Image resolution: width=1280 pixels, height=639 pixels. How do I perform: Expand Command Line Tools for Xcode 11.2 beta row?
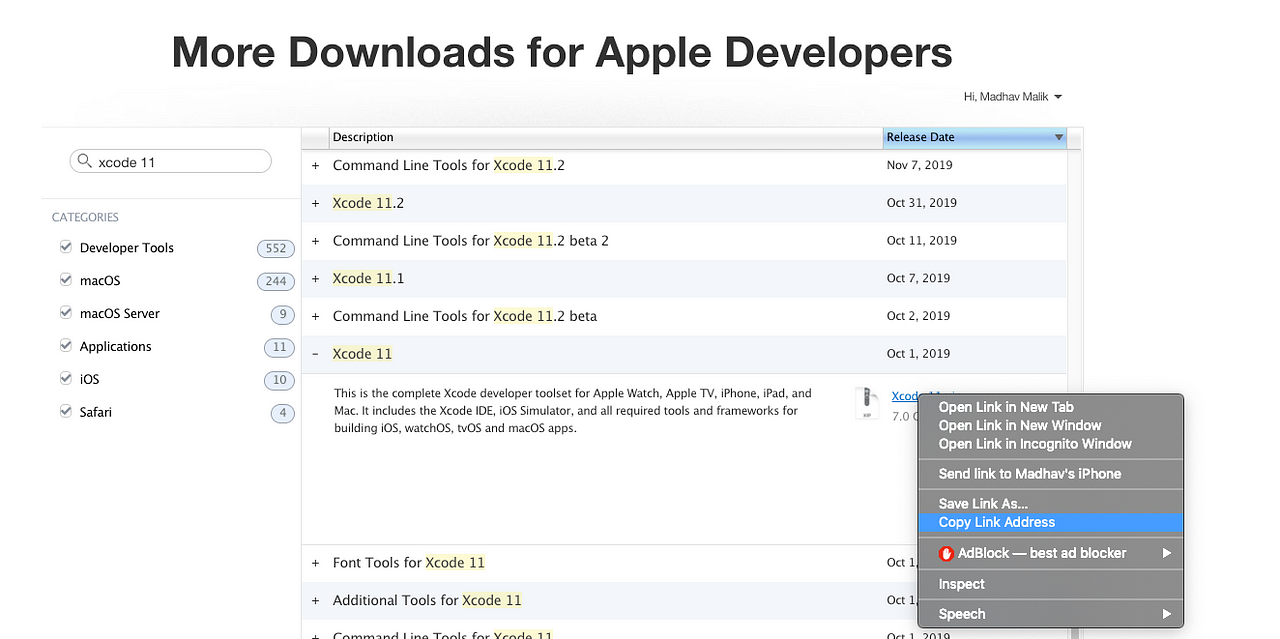[x=315, y=316]
